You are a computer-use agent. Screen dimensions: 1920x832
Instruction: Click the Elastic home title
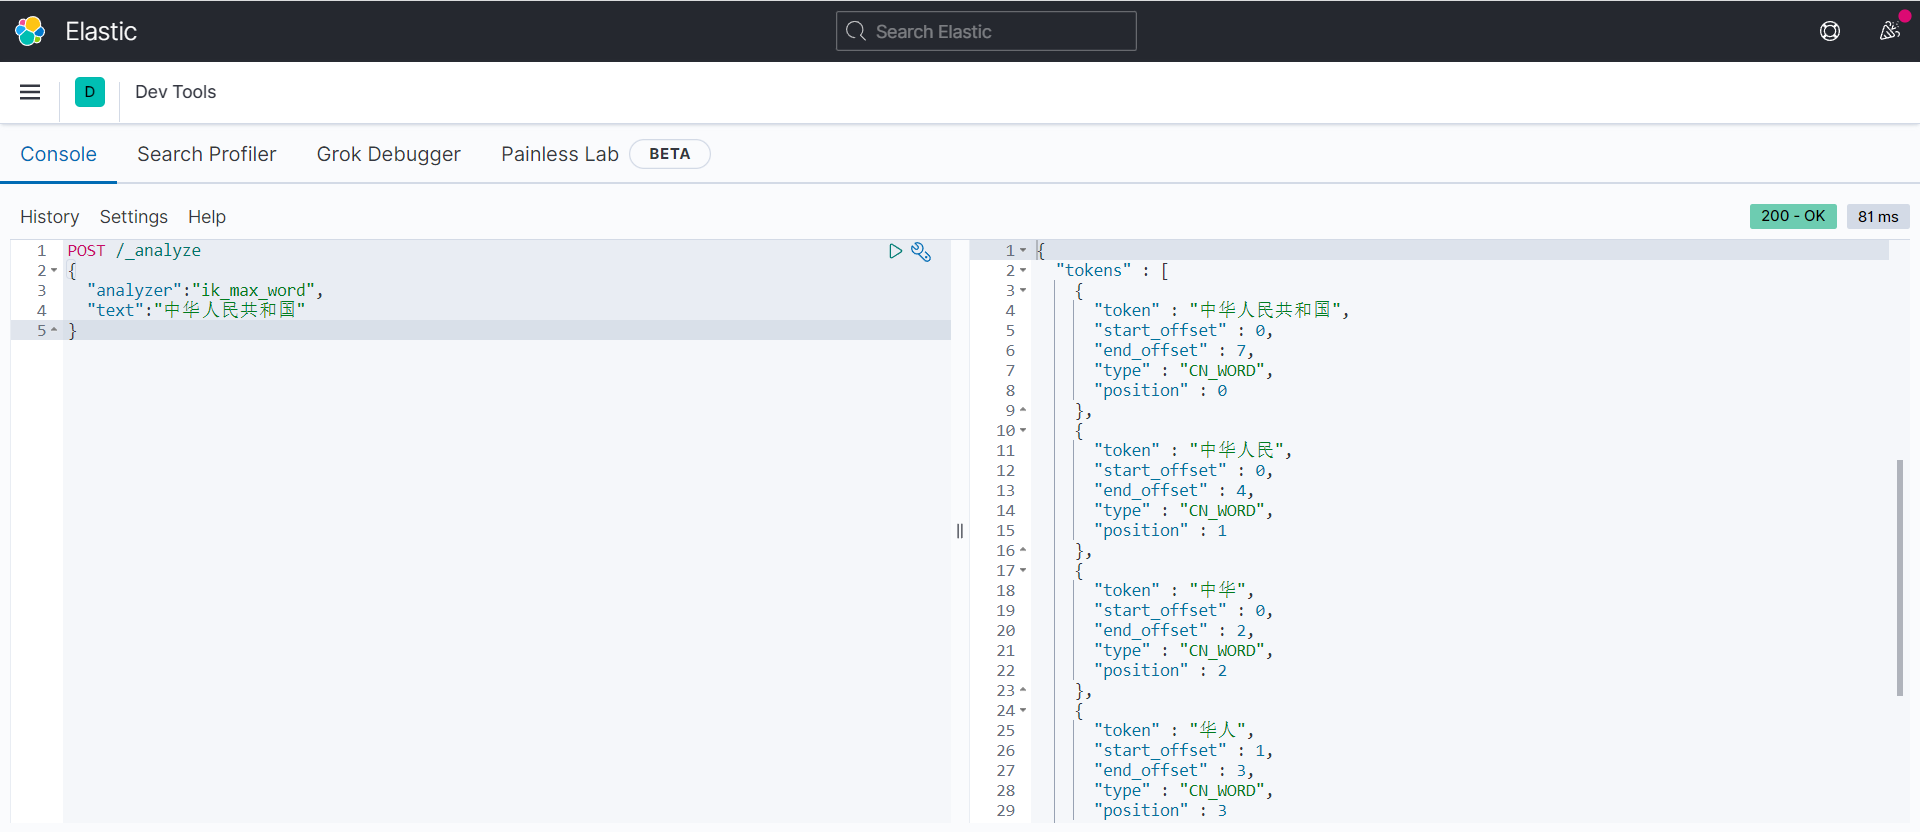pyautogui.click(x=101, y=31)
